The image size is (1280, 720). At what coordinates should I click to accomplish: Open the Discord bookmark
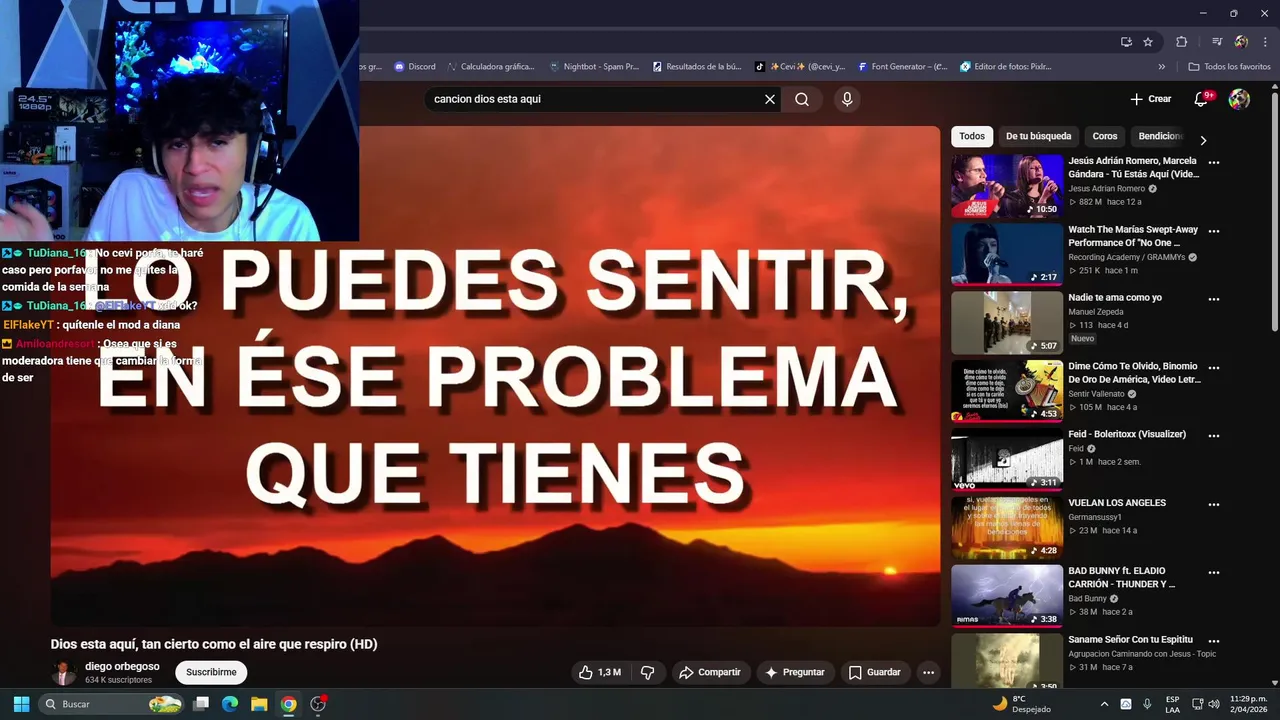(415, 67)
